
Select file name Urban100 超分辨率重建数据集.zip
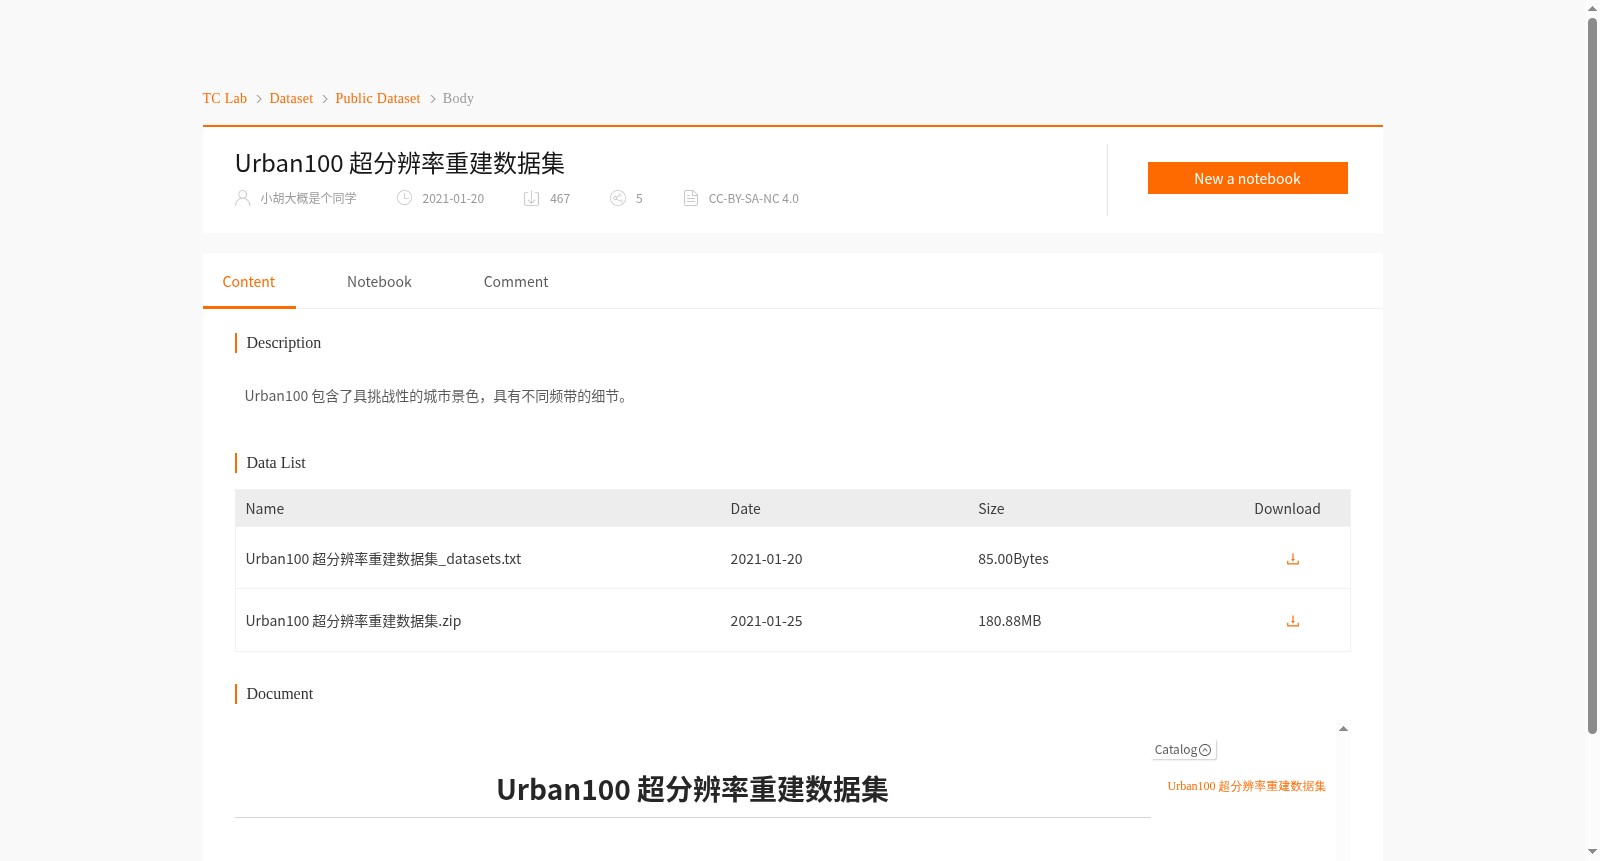click(353, 621)
